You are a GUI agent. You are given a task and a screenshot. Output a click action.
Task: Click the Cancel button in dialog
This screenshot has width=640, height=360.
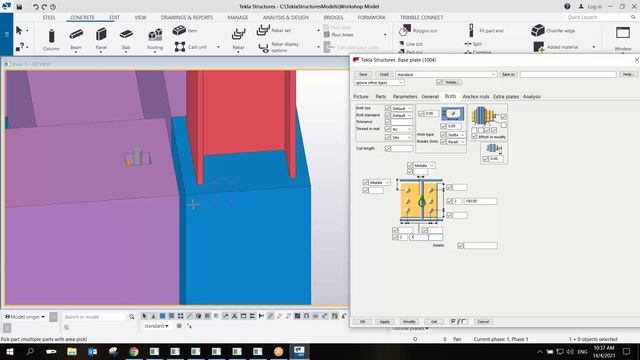pyautogui.click(x=483, y=322)
